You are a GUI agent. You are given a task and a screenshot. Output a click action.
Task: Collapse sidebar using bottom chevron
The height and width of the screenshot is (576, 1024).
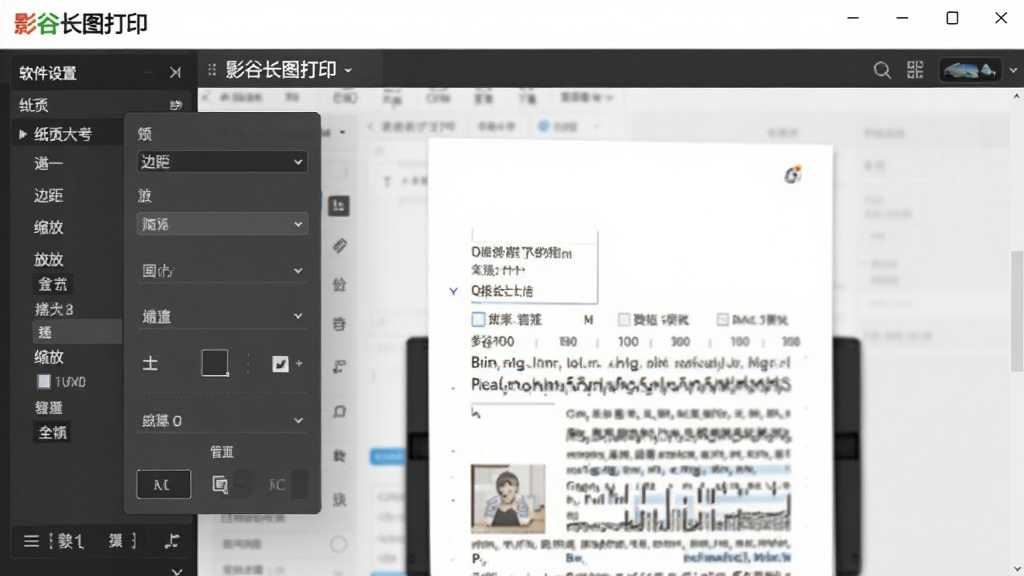(x=176, y=571)
